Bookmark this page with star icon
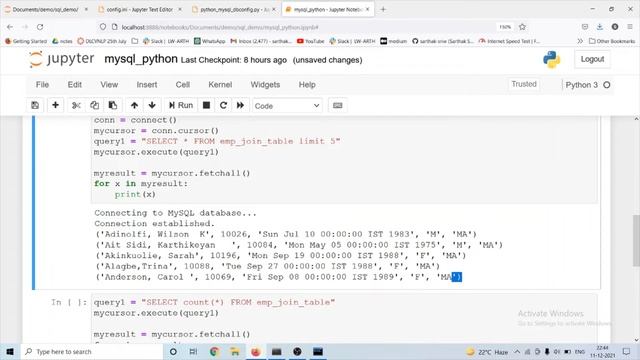Screen dimensions: 640x360 (x=522, y=27)
